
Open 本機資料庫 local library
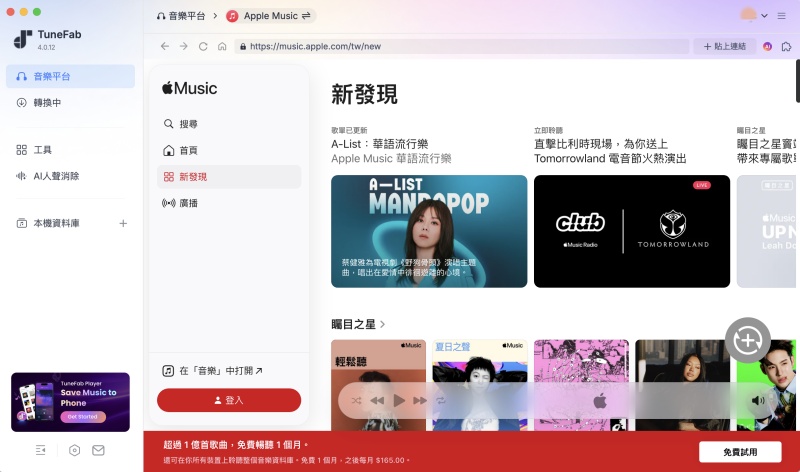(56, 223)
